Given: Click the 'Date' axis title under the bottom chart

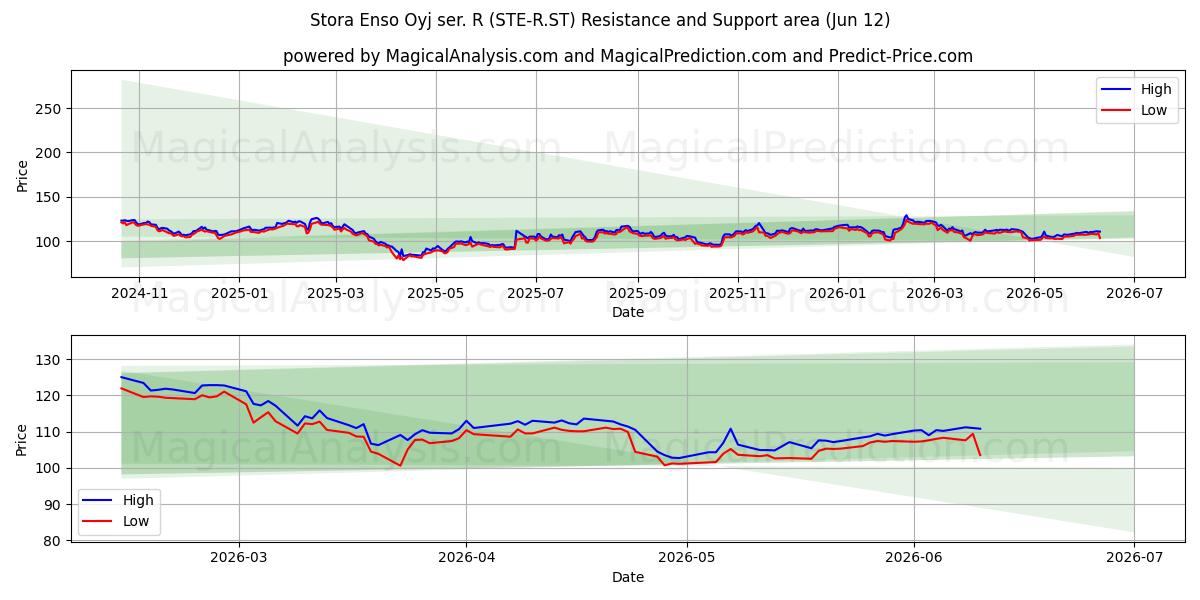Looking at the screenshot, I should pos(628,578).
